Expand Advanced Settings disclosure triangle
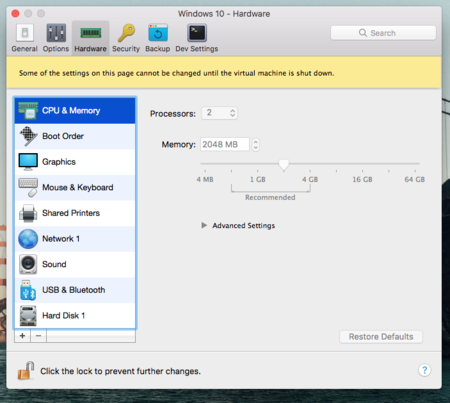This screenshot has height=403, width=450. tap(204, 226)
